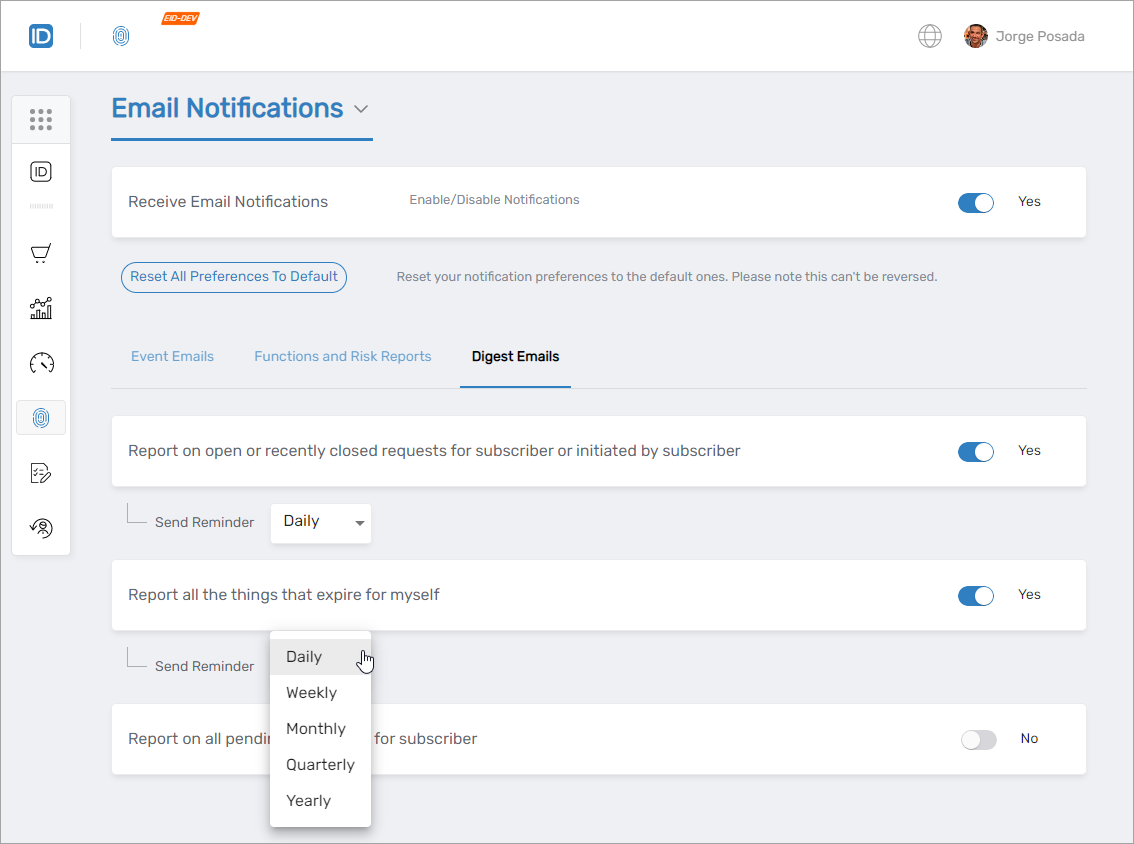
Task: Click the globe language selector
Action: coord(929,35)
